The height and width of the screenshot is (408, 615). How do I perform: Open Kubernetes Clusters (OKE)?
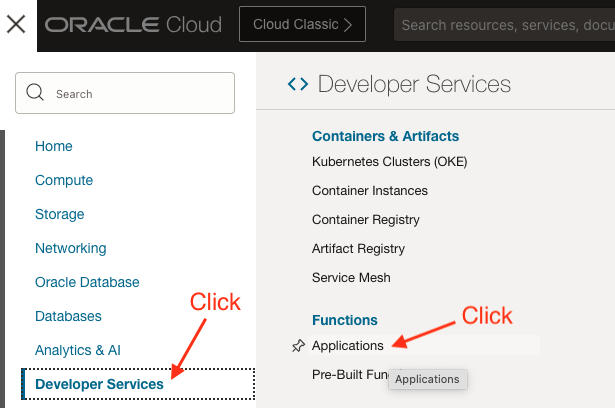(x=389, y=162)
